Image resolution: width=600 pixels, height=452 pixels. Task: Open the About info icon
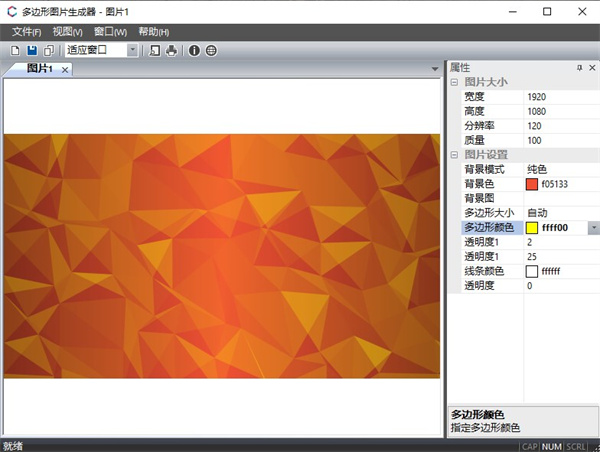coord(194,51)
